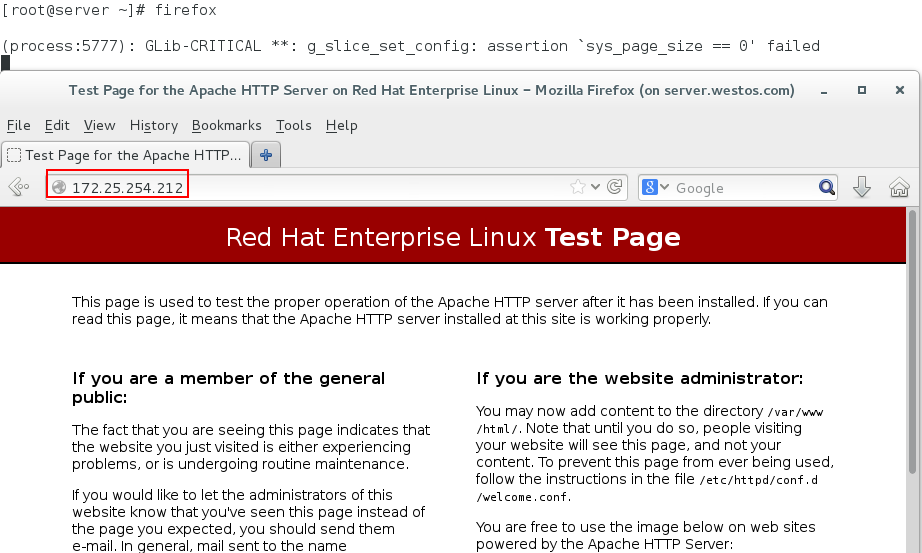Viewport: 922px width, 553px height.
Task: Click the GLib-CRITICAL terminal message
Action: pos(410,46)
